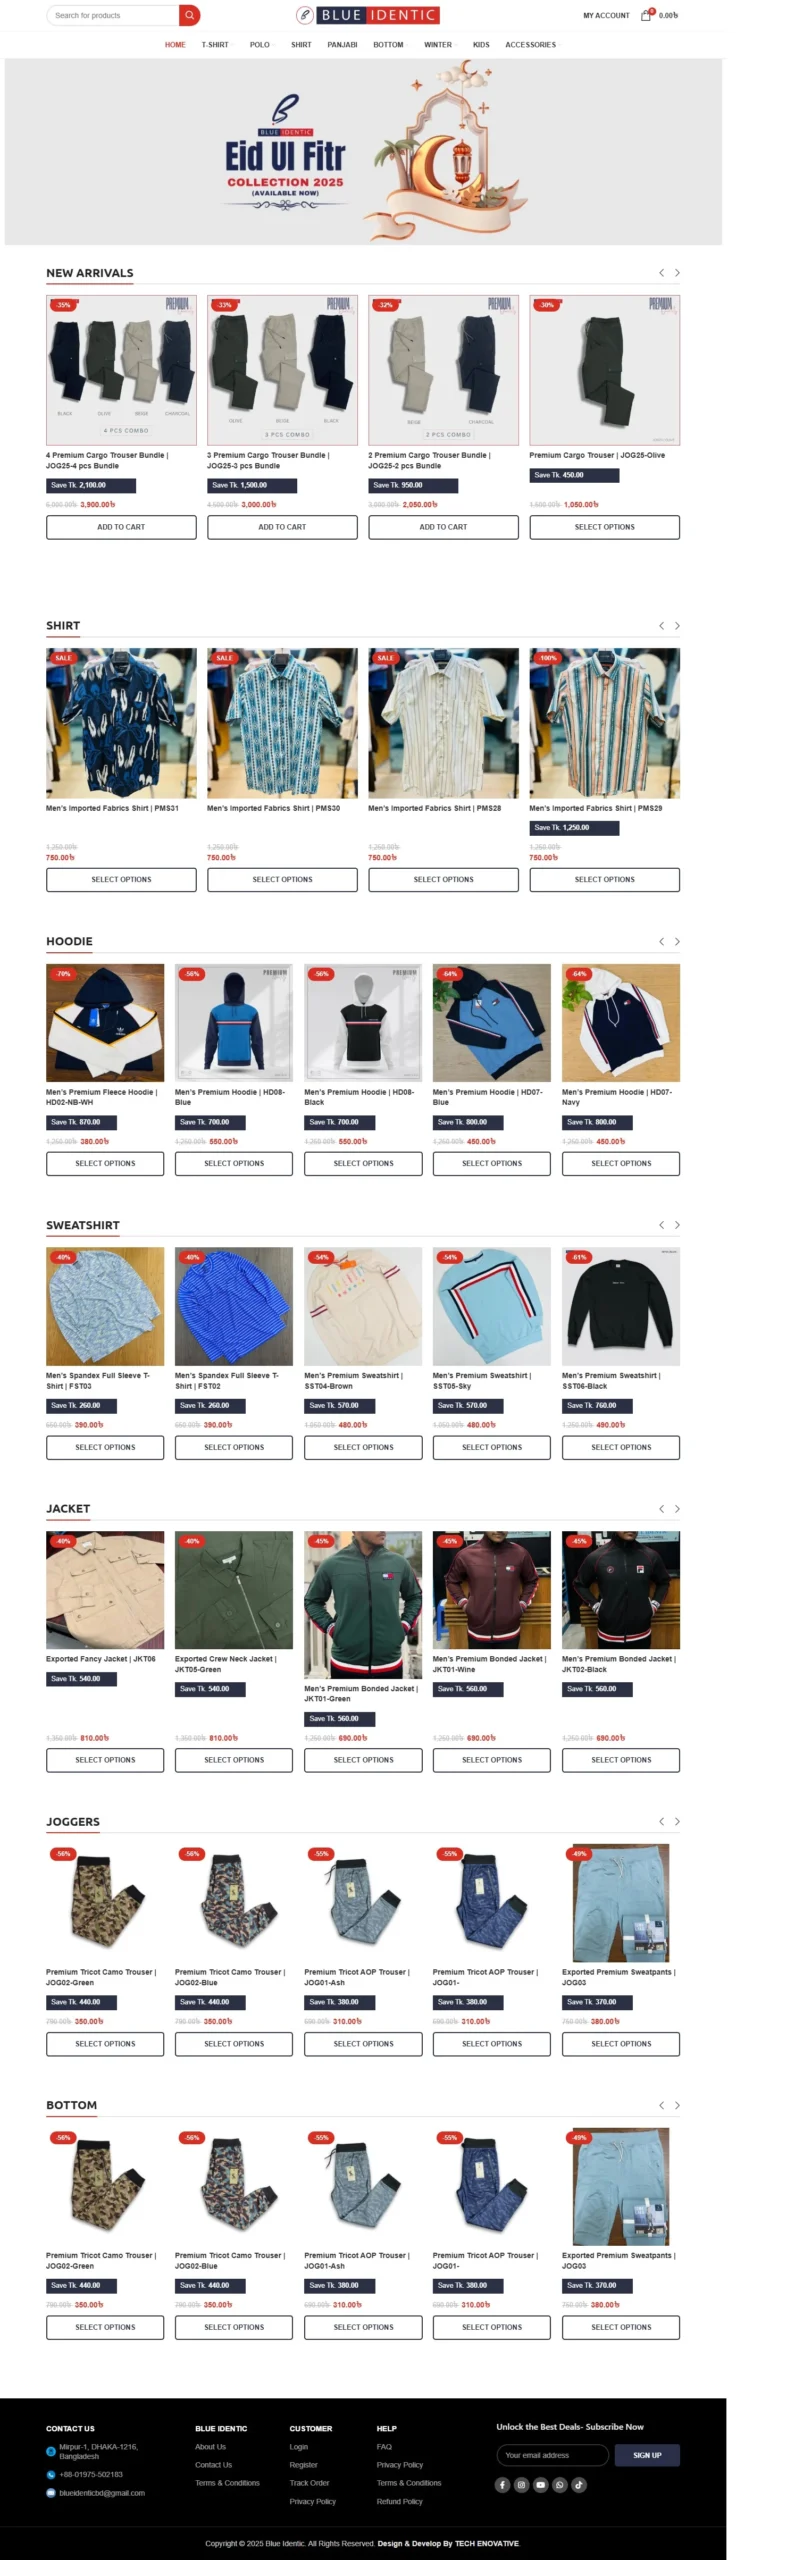
Task: Show next items in New Arrivals carousel
Action: click(x=677, y=273)
